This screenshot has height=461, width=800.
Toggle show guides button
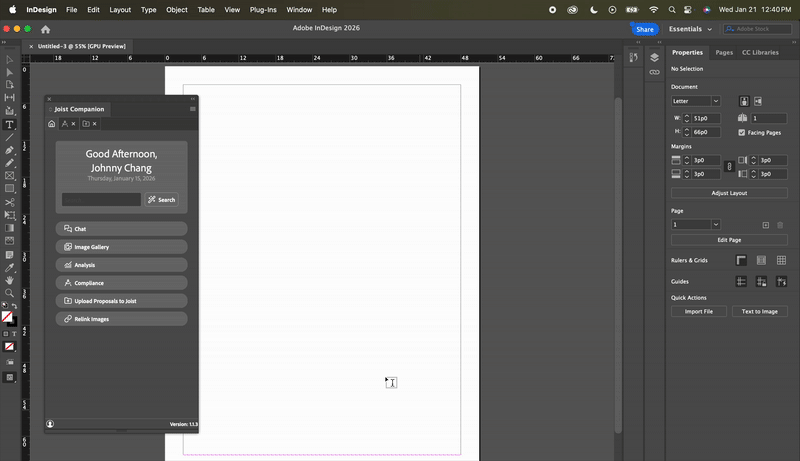point(741,281)
